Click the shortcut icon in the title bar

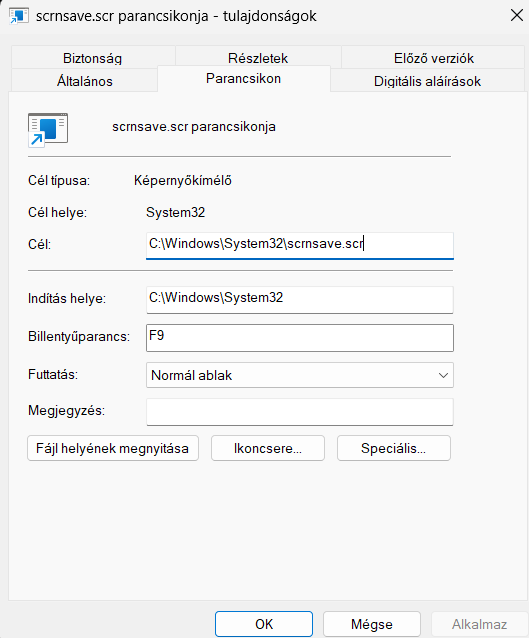coord(19,16)
